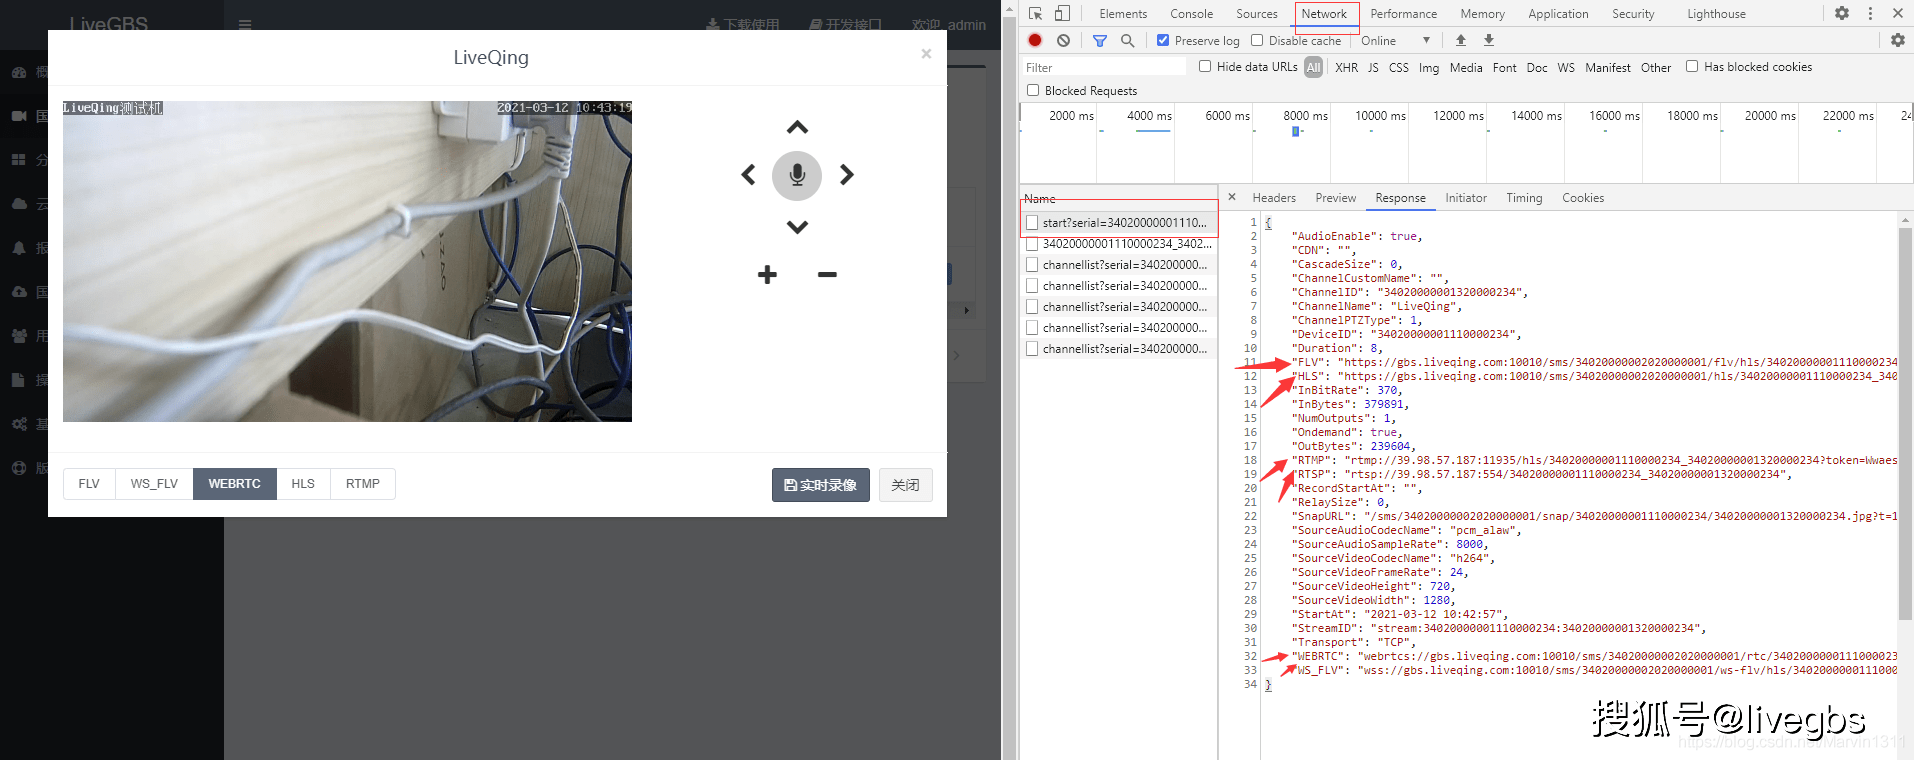Select the HLS stream format button

(x=303, y=484)
